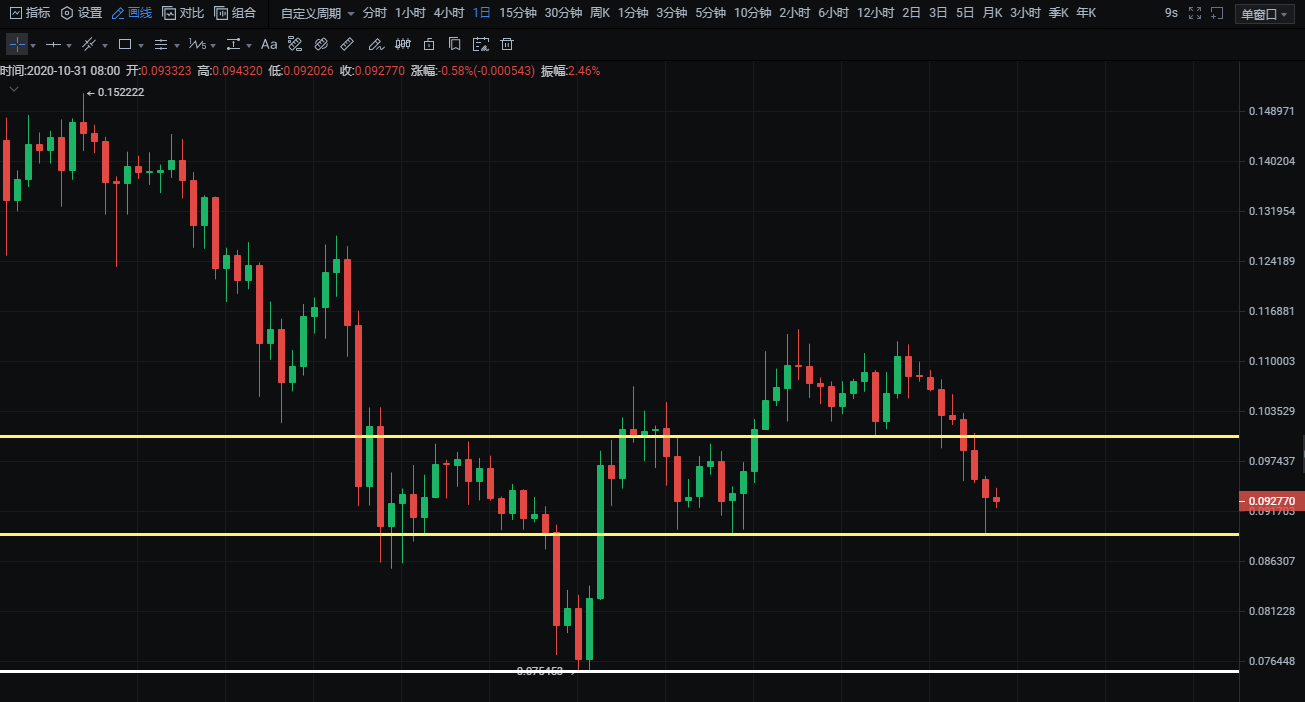Switch to the 4小时 timeframe
This screenshot has height=702, width=1305.
pyautogui.click(x=449, y=13)
